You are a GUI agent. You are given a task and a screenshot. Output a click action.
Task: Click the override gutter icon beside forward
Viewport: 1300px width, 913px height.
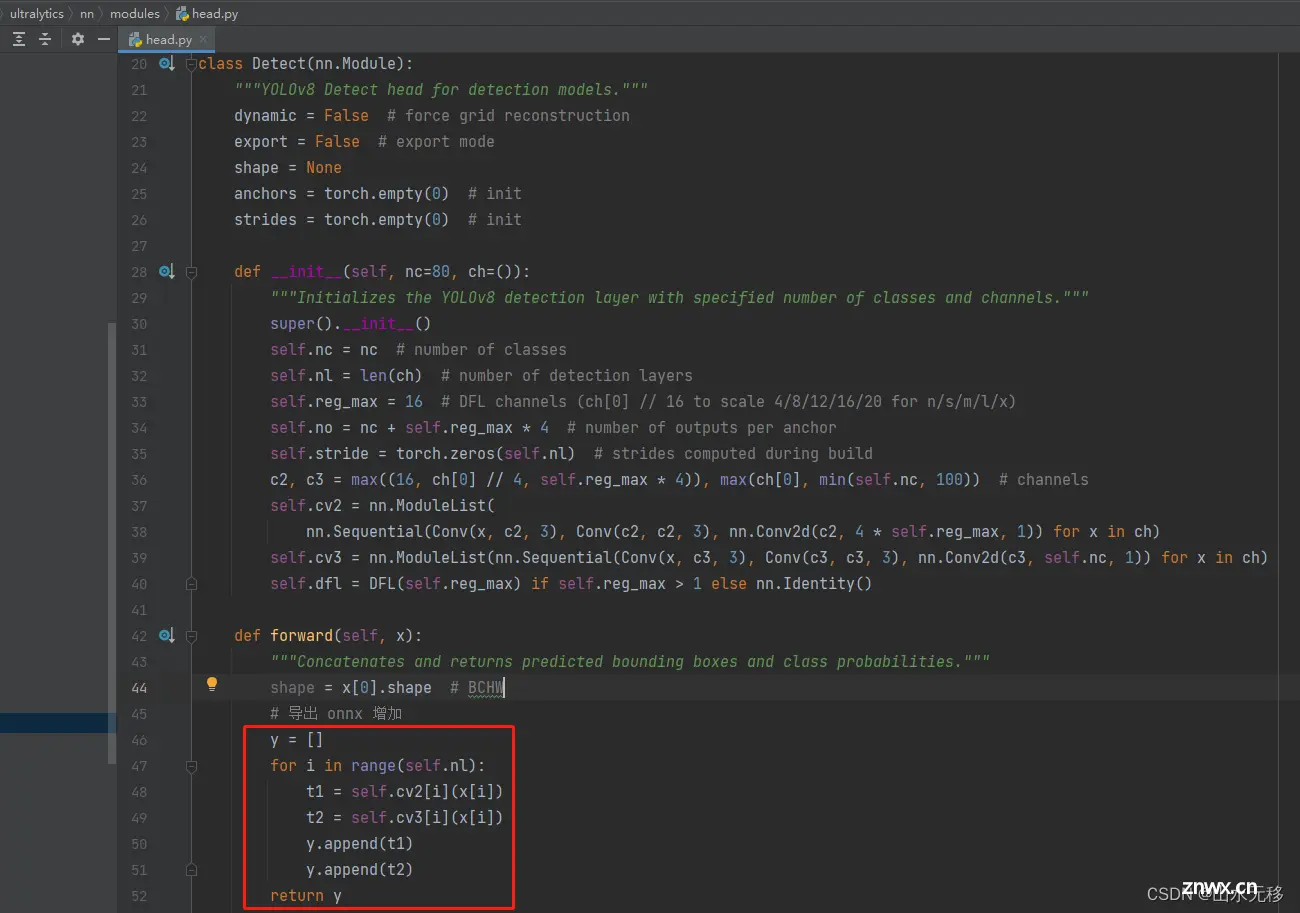tap(167, 636)
